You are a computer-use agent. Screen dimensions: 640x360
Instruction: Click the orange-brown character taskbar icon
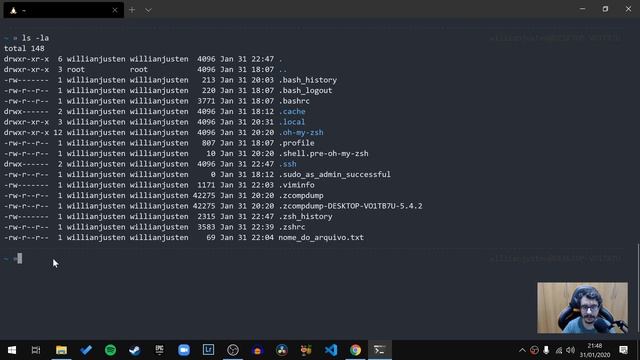click(306, 350)
